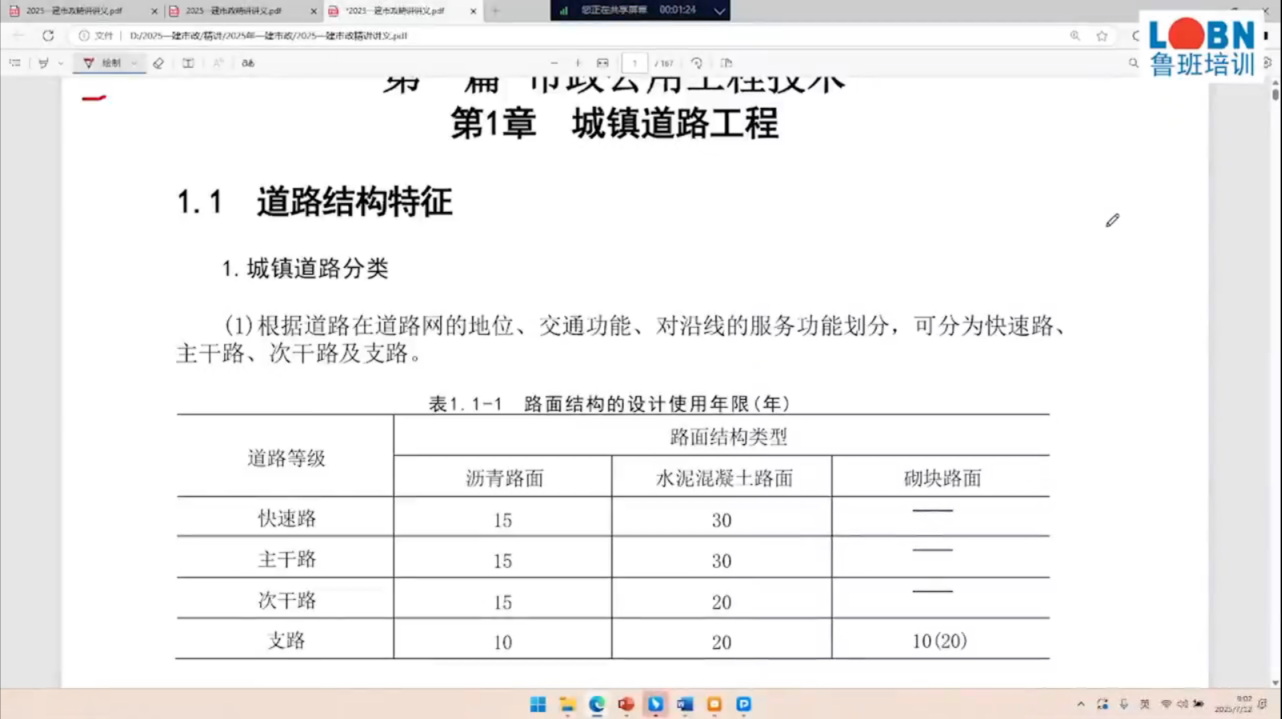1282x719 pixels.
Task: Add page to favorites with star icon
Action: pyautogui.click(x=1102, y=35)
